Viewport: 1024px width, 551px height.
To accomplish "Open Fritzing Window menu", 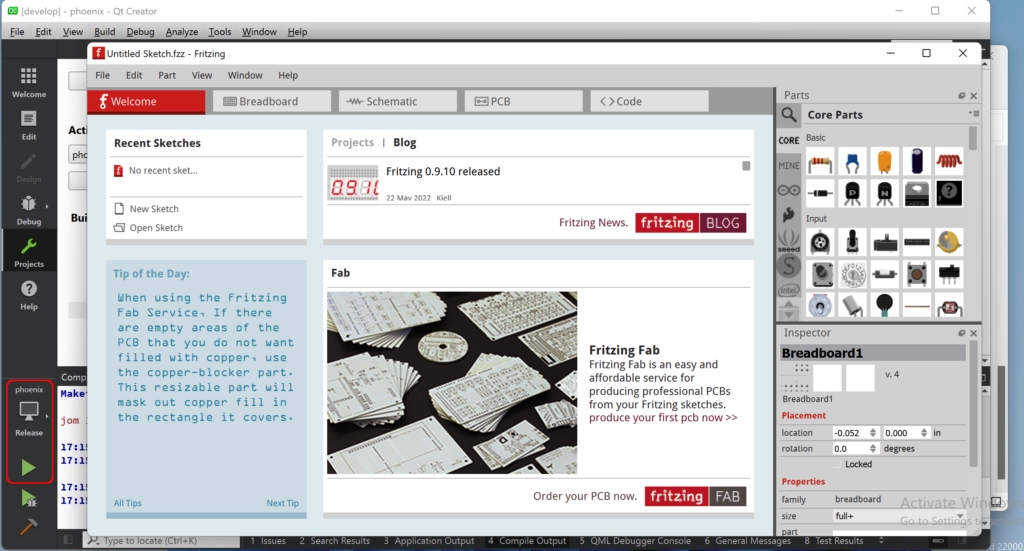I will [x=245, y=75].
